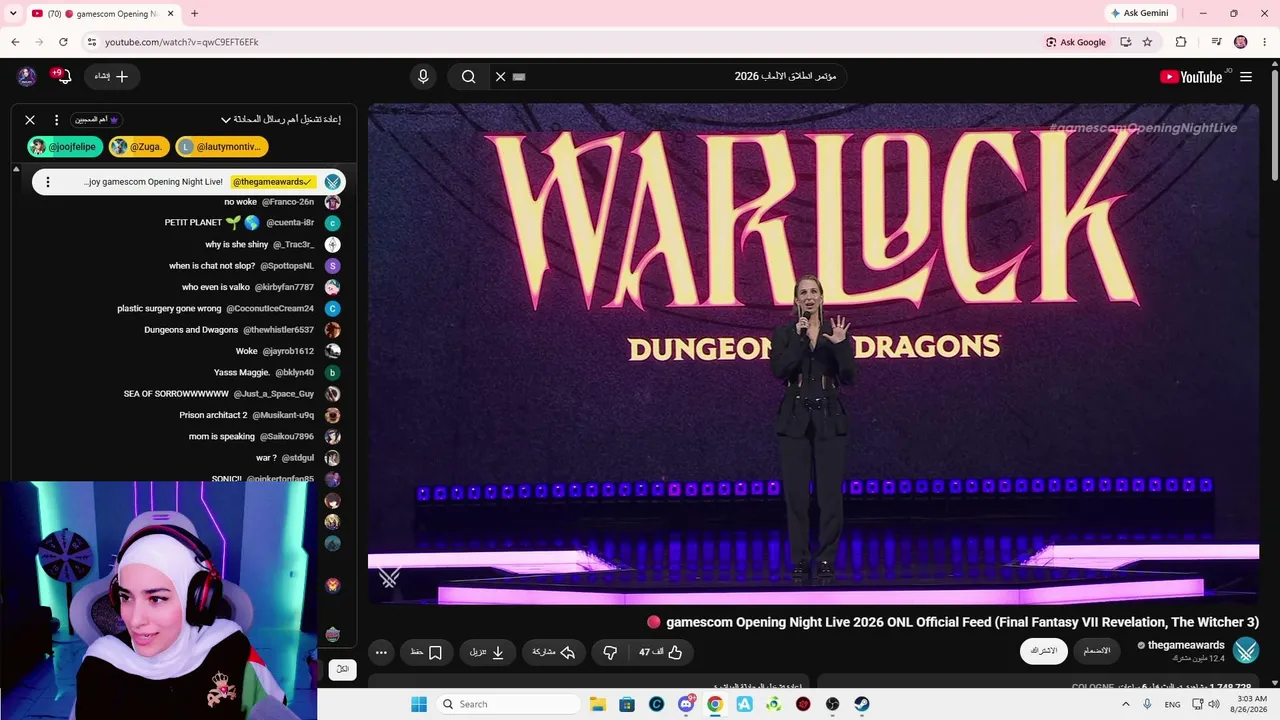Click the "Yasss Maggie." chat message
The image size is (1280, 720).
(242, 373)
